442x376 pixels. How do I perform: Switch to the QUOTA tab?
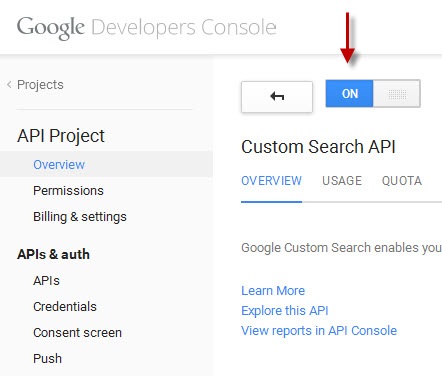[x=402, y=181]
